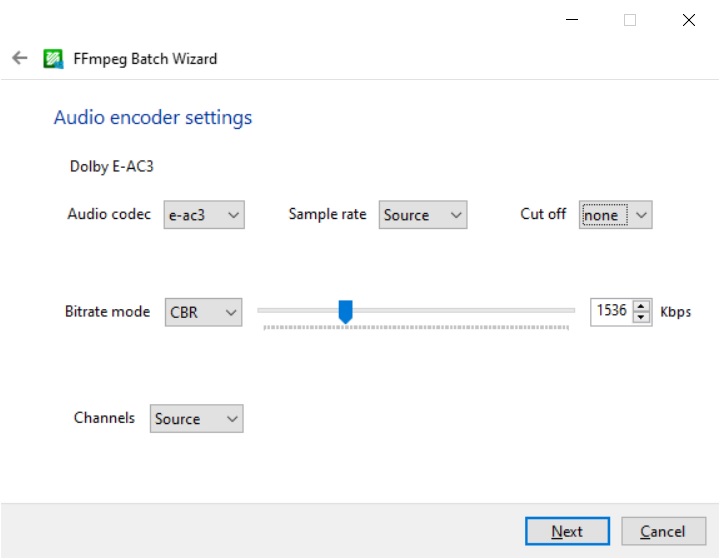Screen dimensions: 720x559
Task: Click the back arrow in the wizard header
Action: [x=19, y=58]
